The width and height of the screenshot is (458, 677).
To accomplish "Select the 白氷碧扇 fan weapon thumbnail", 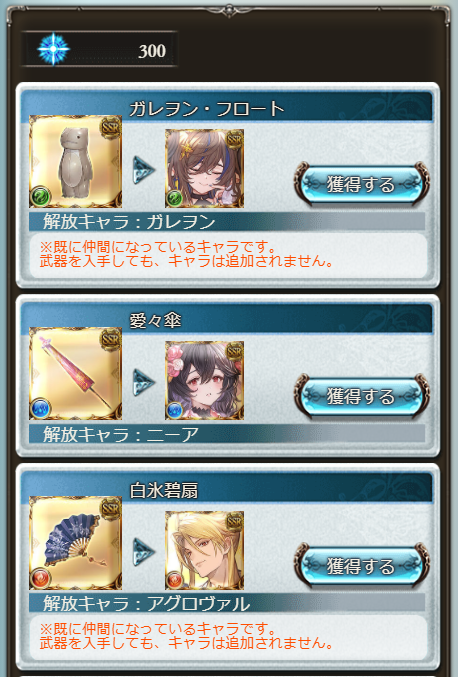I will tap(76, 543).
